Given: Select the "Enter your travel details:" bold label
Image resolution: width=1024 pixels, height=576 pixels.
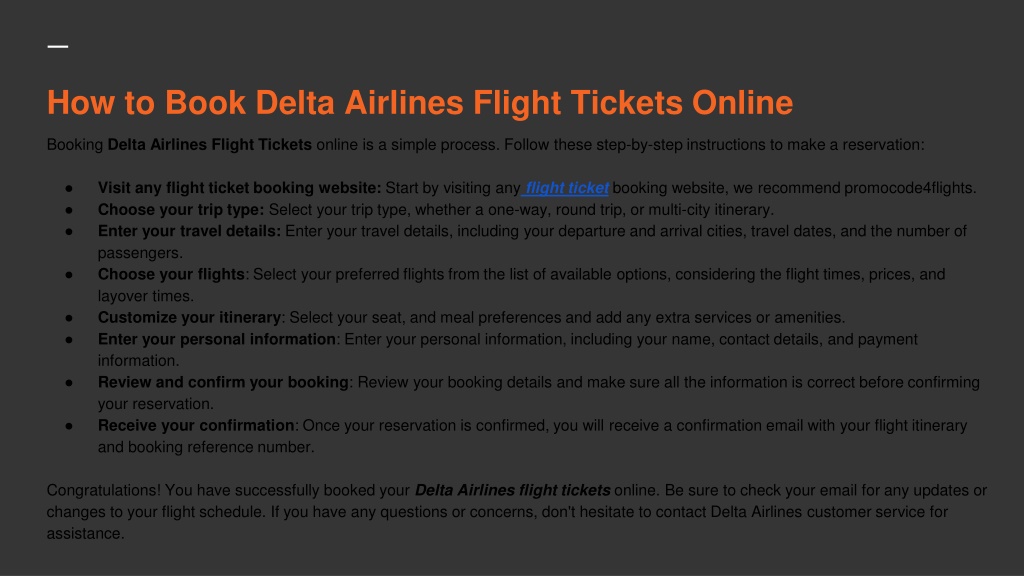Looking at the screenshot, I should pos(189,231).
